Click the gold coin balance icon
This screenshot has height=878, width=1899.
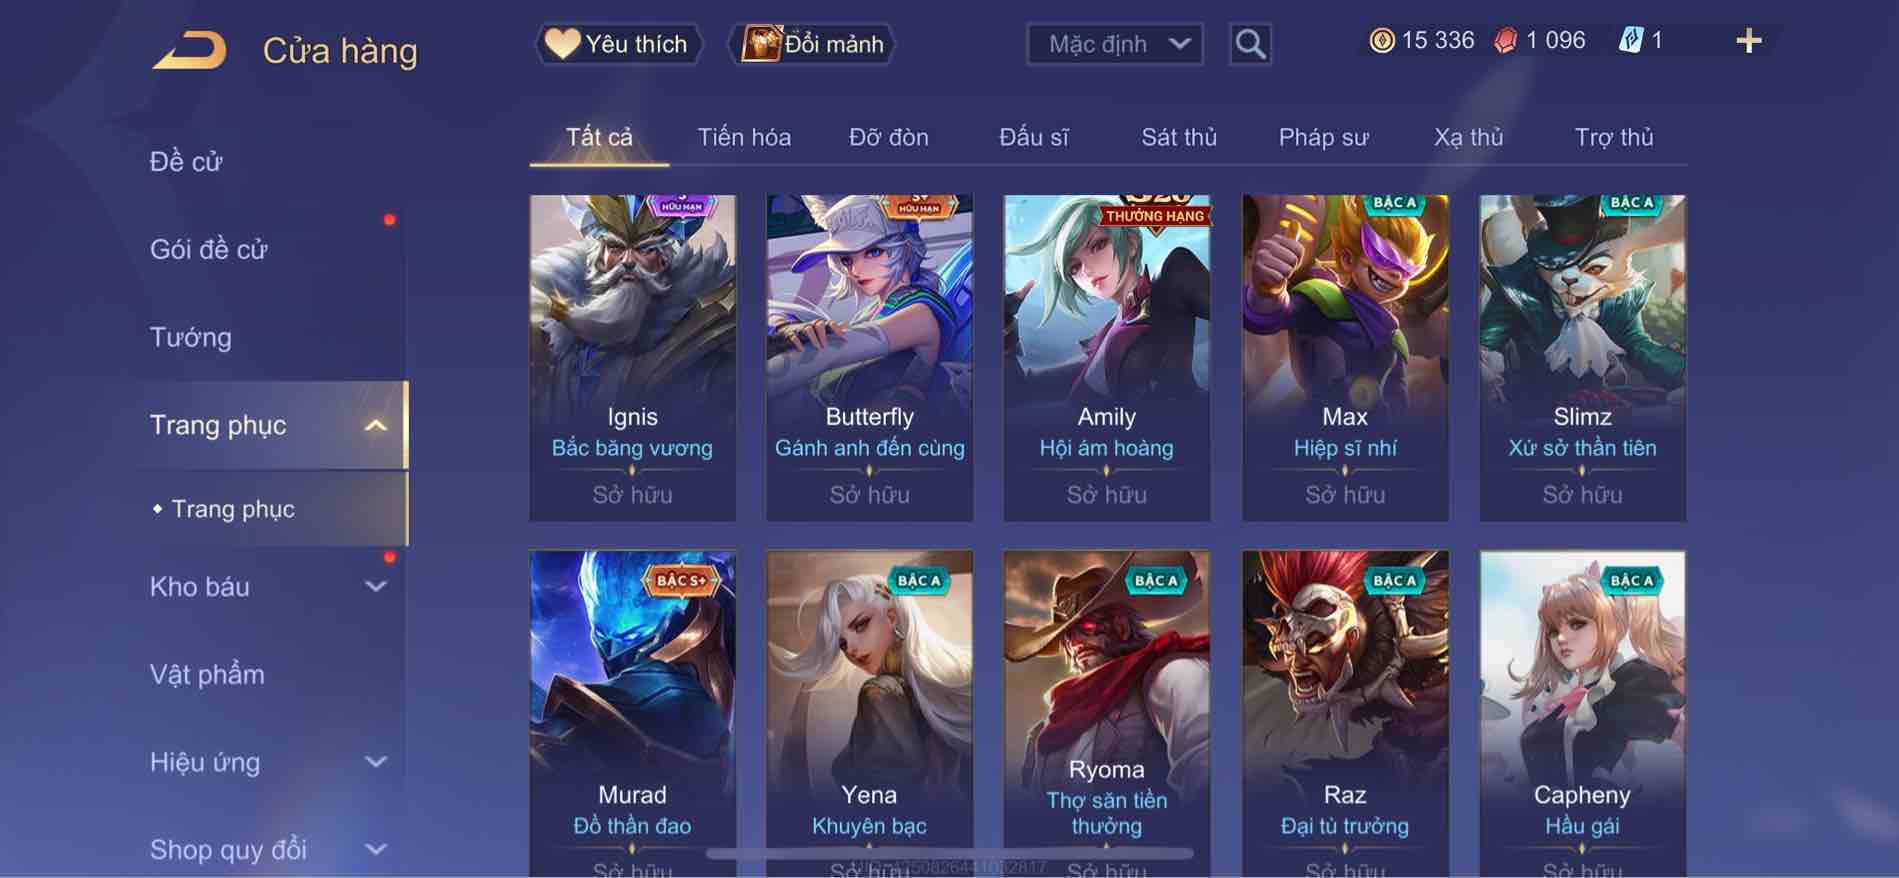(x=1381, y=41)
